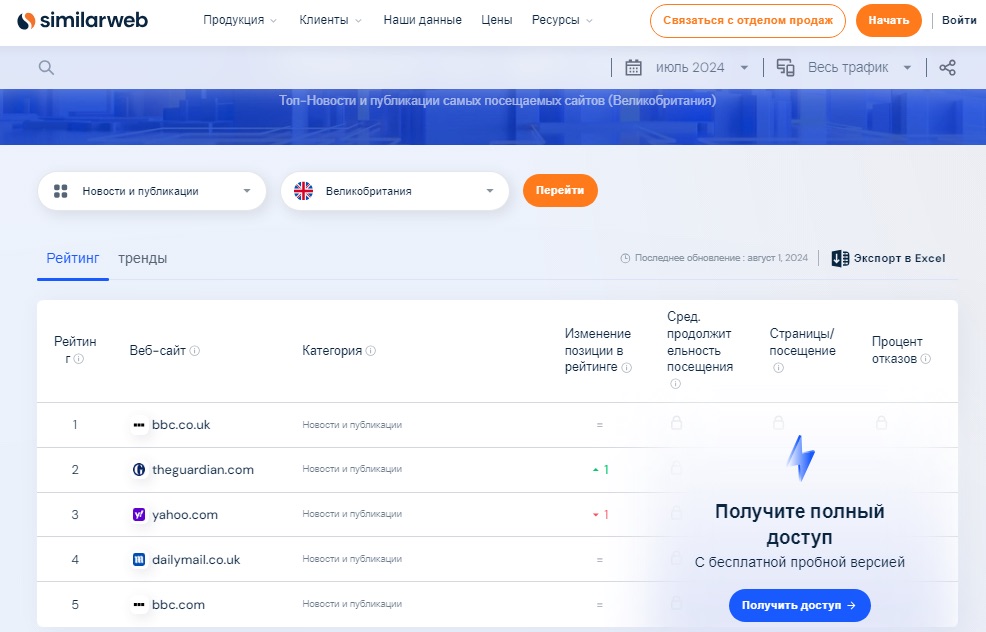Click the bbc.com favicon

[138, 604]
